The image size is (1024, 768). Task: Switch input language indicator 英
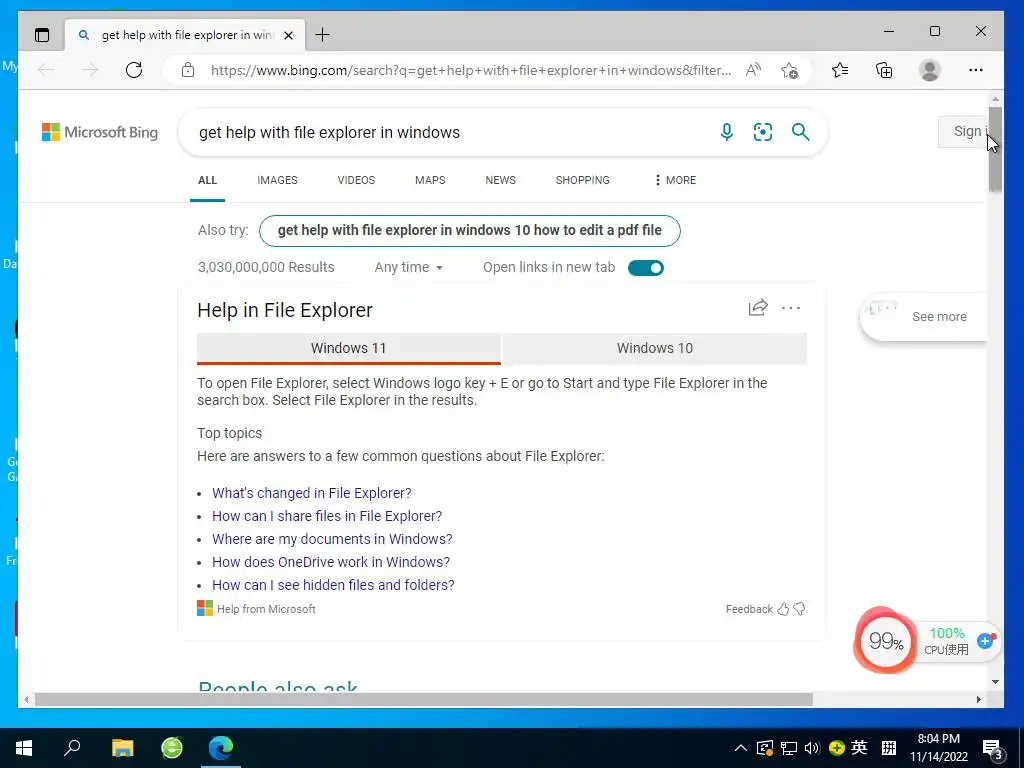pos(859,748)
